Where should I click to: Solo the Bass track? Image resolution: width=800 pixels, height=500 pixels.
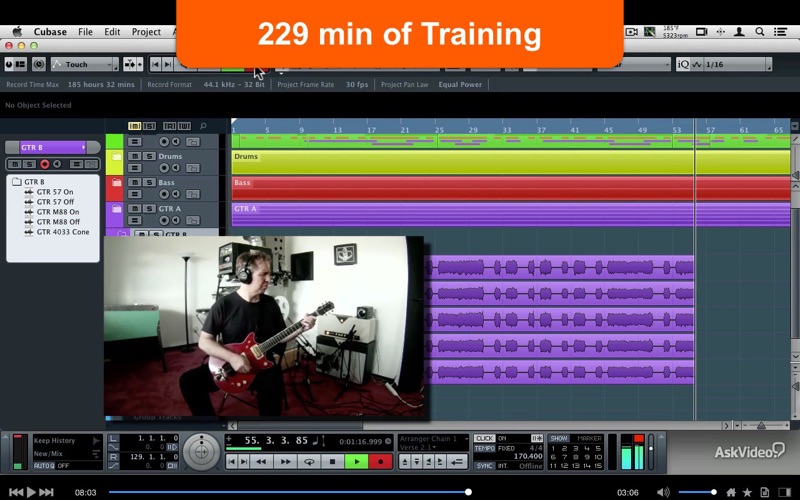pyautogui.click(x=149, y=182)
